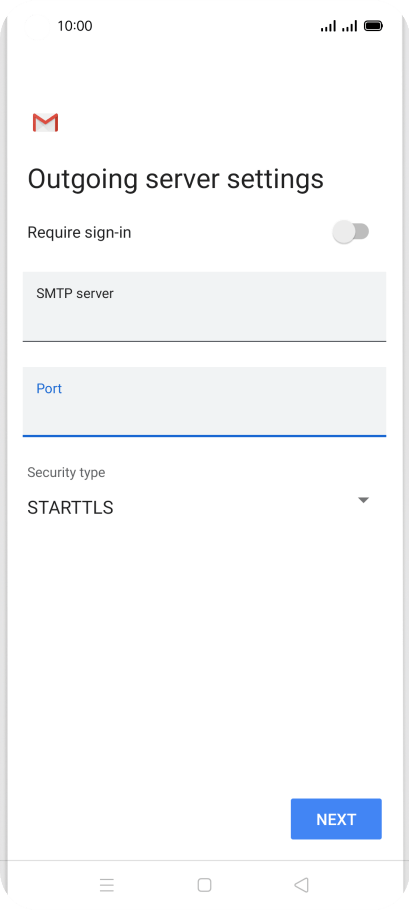This screenshot has height=910, width=409.
Task: Continue with the NEXT button
Action: [336, 819]
